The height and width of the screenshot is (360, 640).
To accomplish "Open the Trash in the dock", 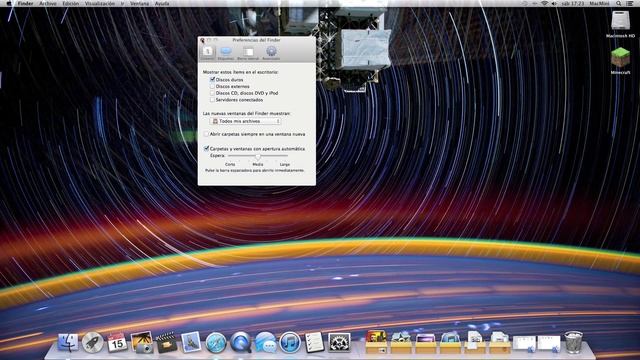I will coord(573,342).
